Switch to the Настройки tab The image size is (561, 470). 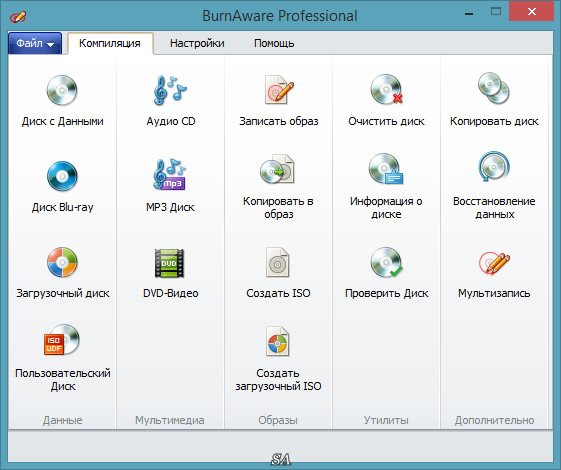pyautogui.click(x=197, y=43)
